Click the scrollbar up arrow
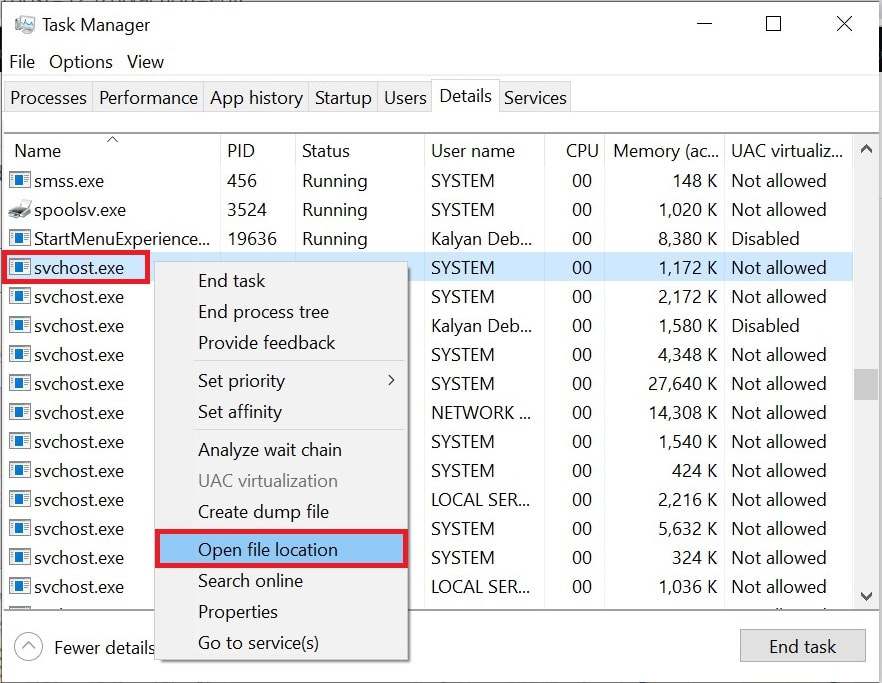Viewport: 882px width, 683px height. point(866,149)
